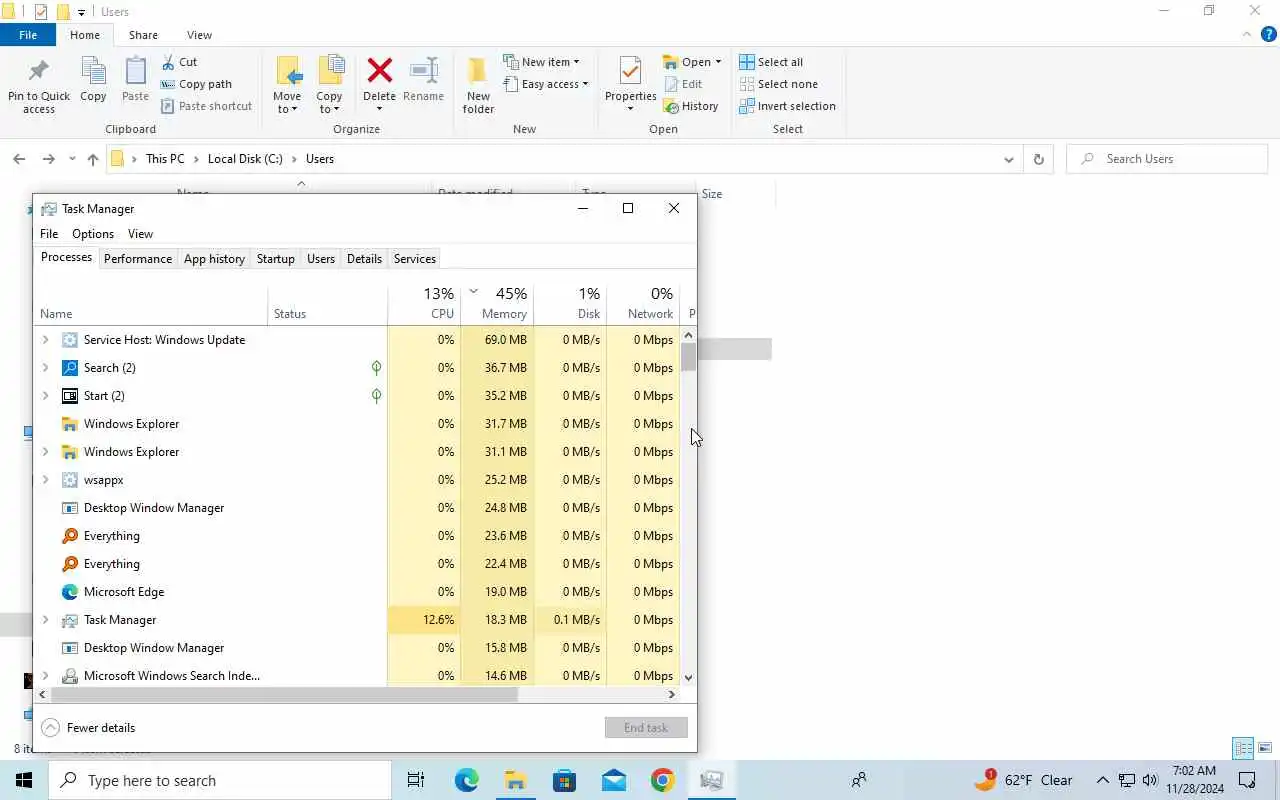Switch to the Startup tab

click(276, 259)
